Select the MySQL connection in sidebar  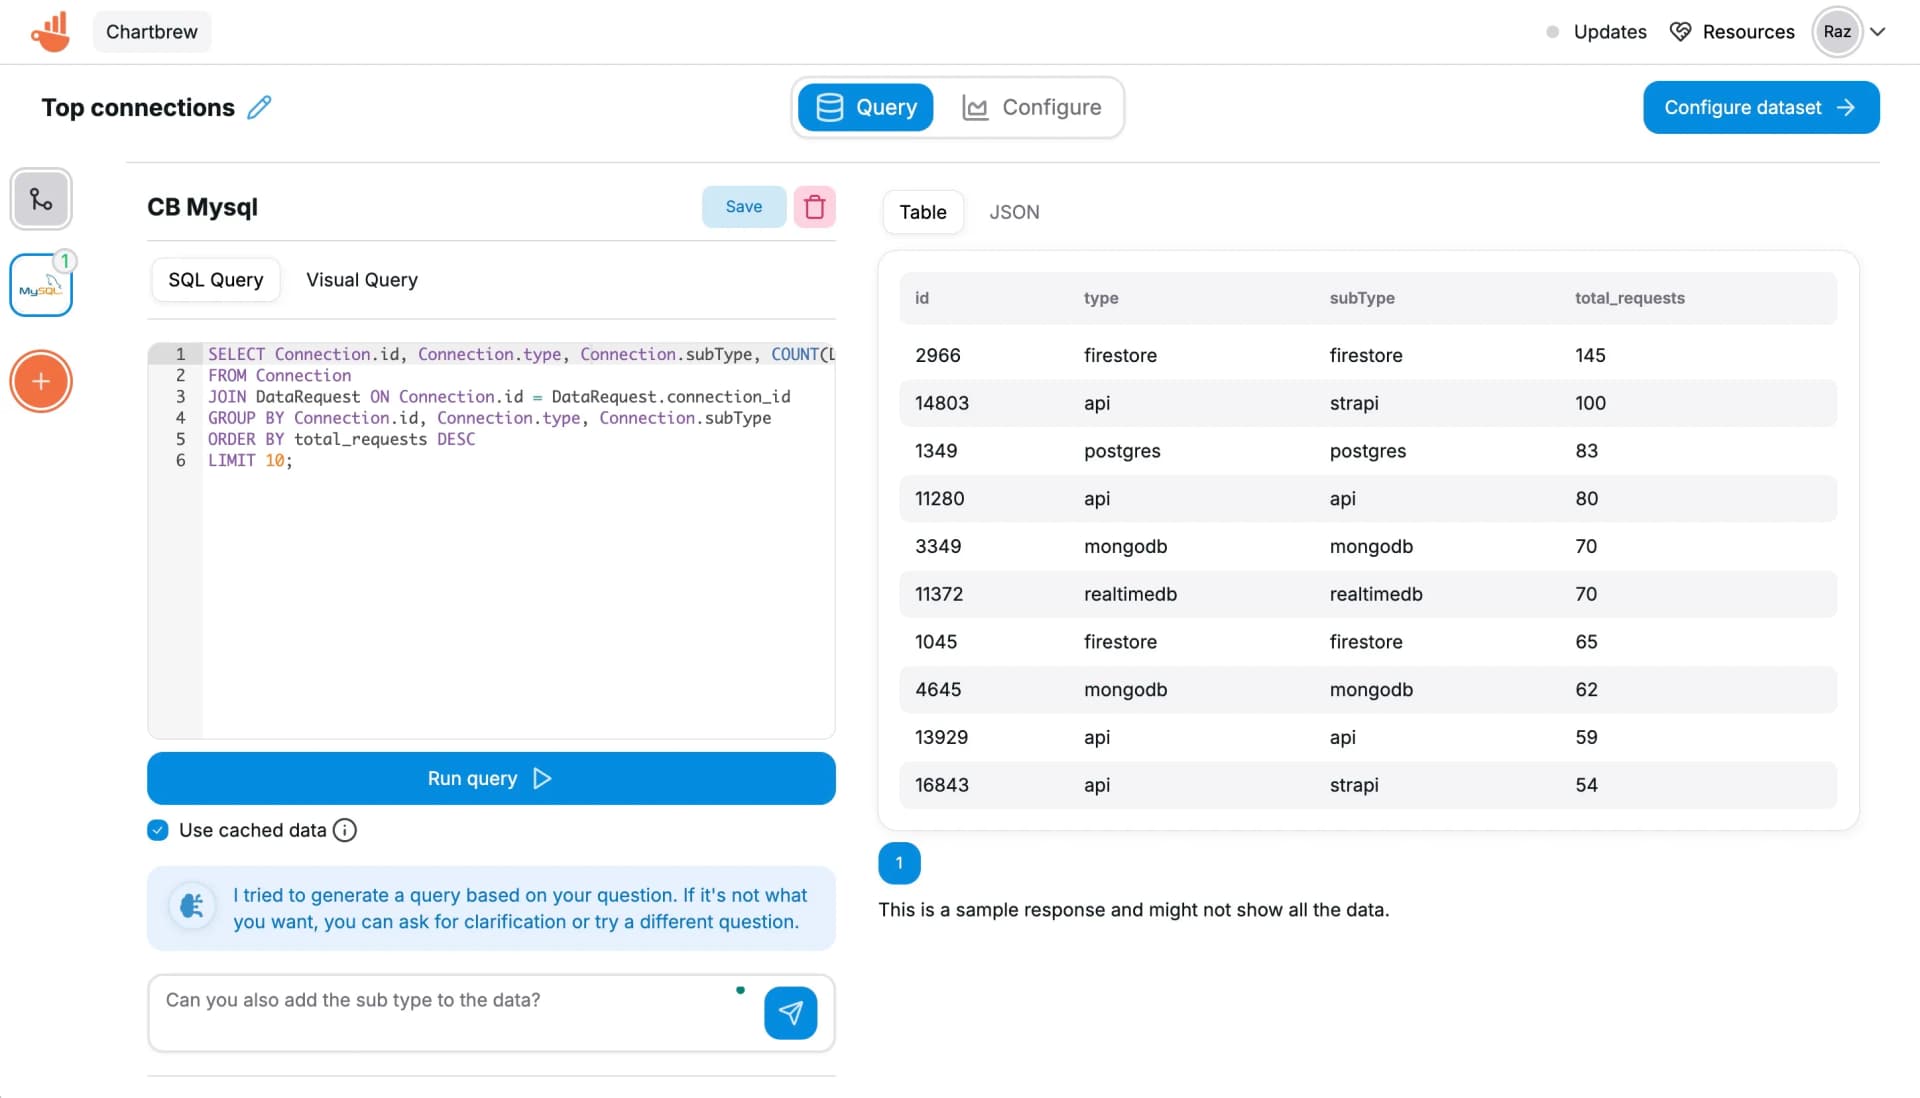click(41, 285)
